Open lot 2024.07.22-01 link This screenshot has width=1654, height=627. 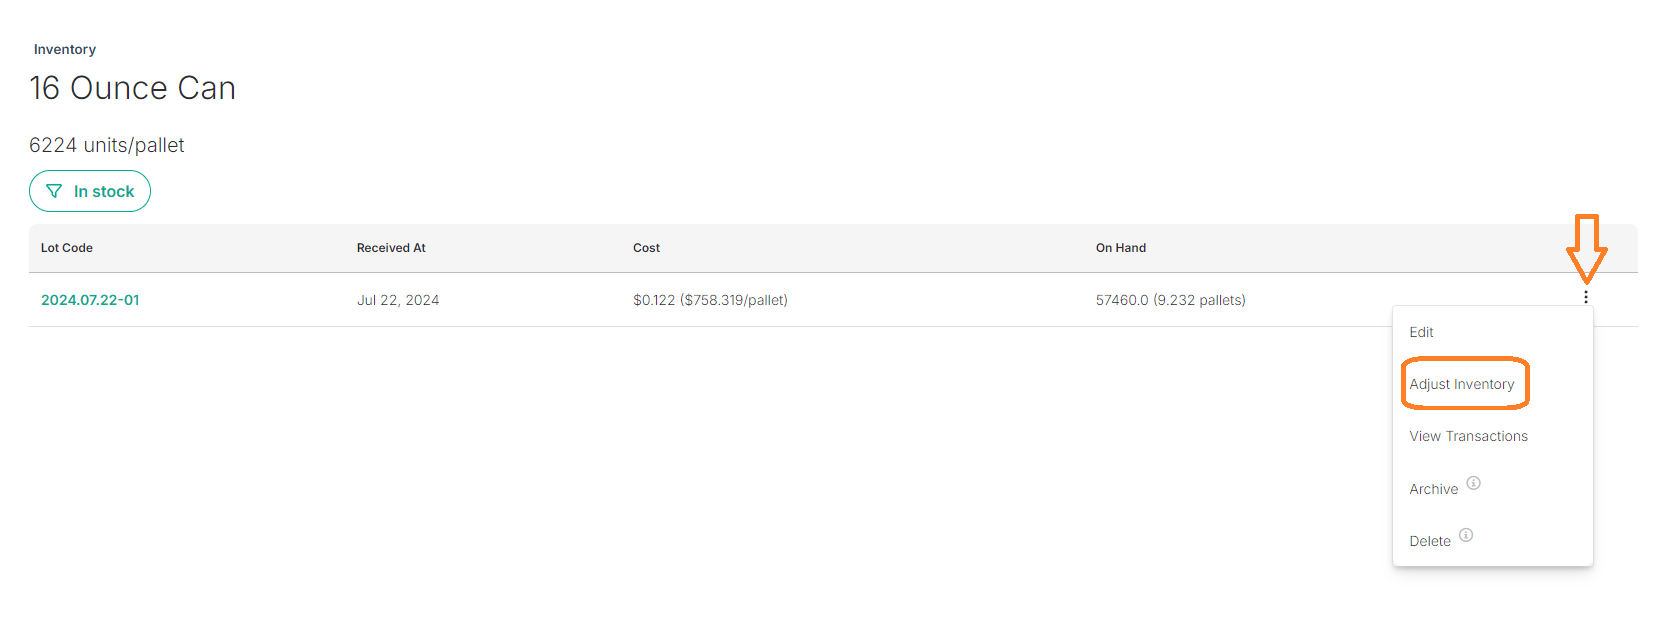point(90,300)
